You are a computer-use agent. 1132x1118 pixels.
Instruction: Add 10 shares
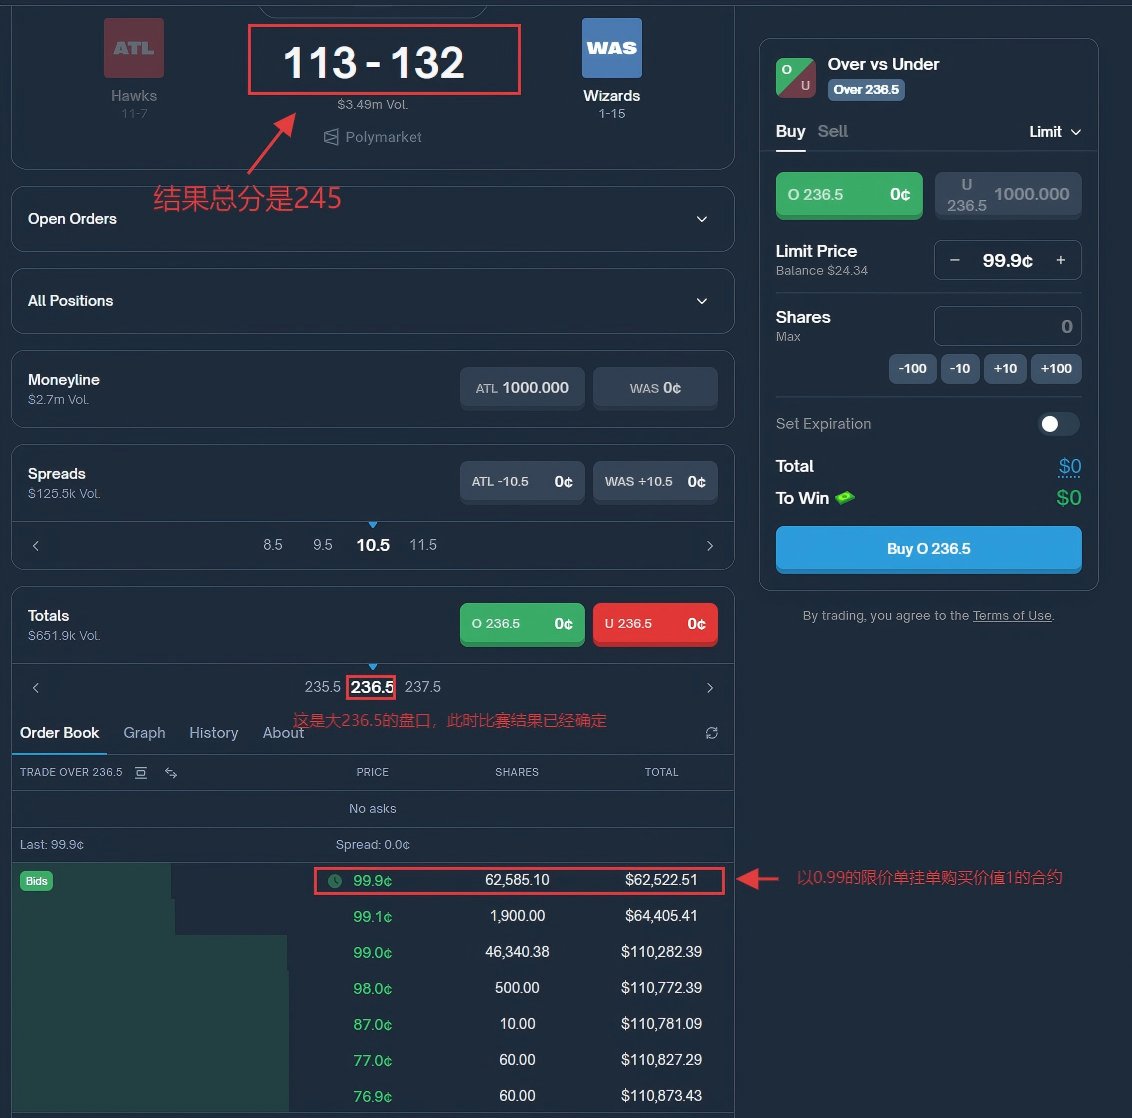pos(1005,369)
